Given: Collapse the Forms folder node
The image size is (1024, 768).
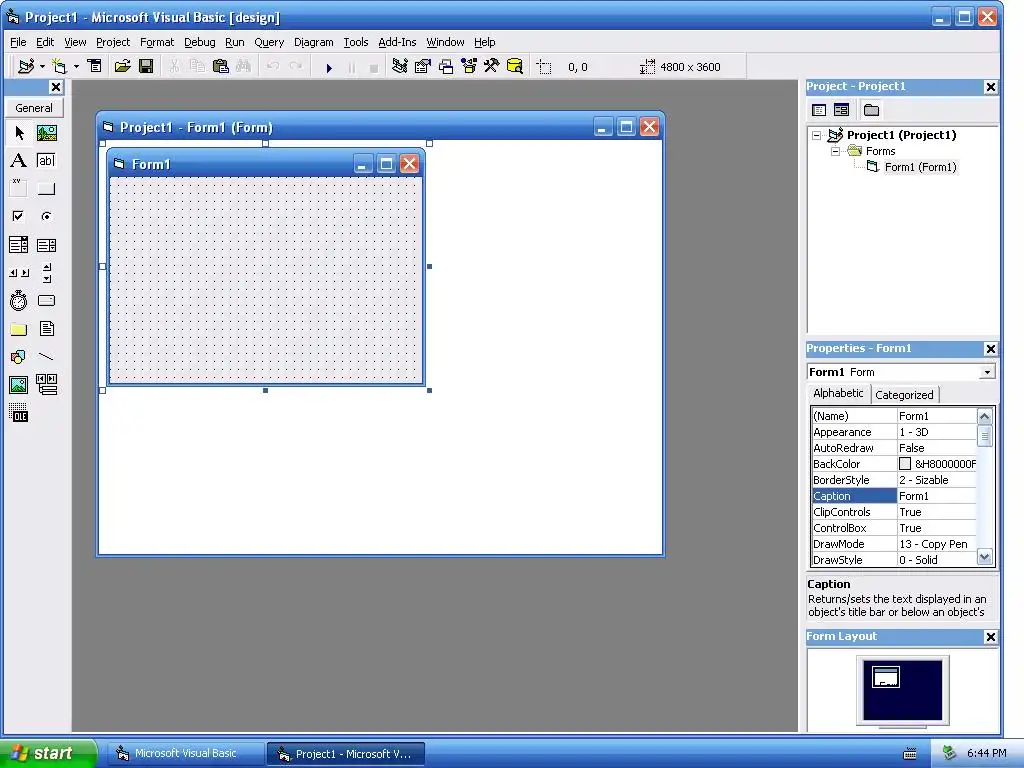Looking at the screenshot, I should [x=835, y=152].
